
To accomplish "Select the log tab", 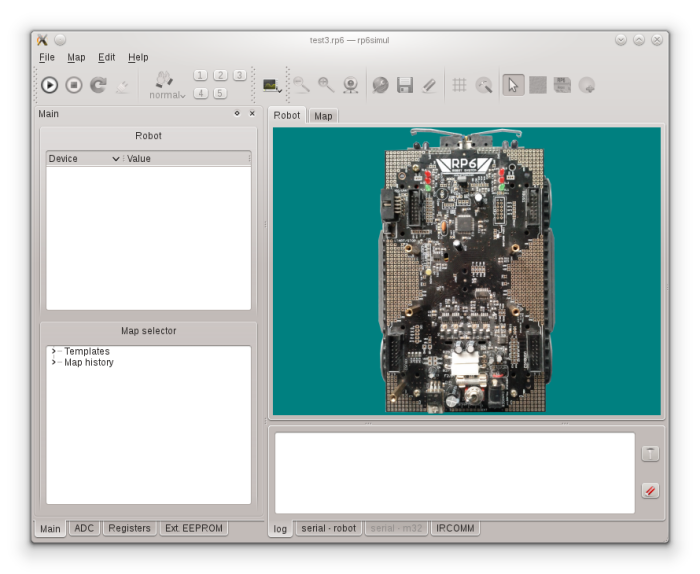I will pos(280,529).
